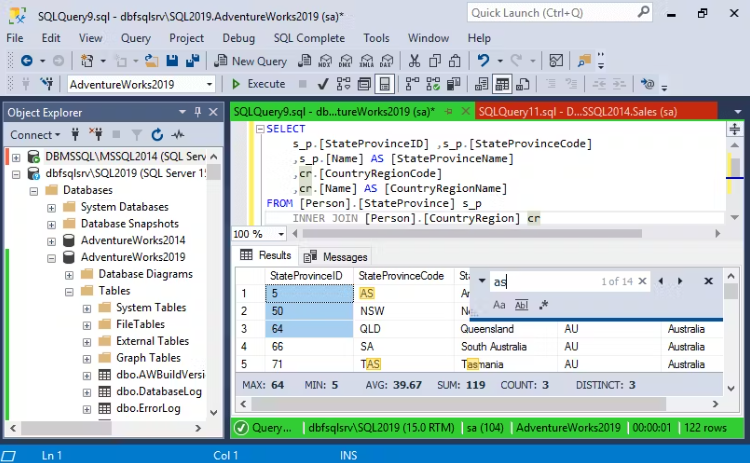
Task: Click the Paste icon in the toolbar
Action: tap(455, 61)
